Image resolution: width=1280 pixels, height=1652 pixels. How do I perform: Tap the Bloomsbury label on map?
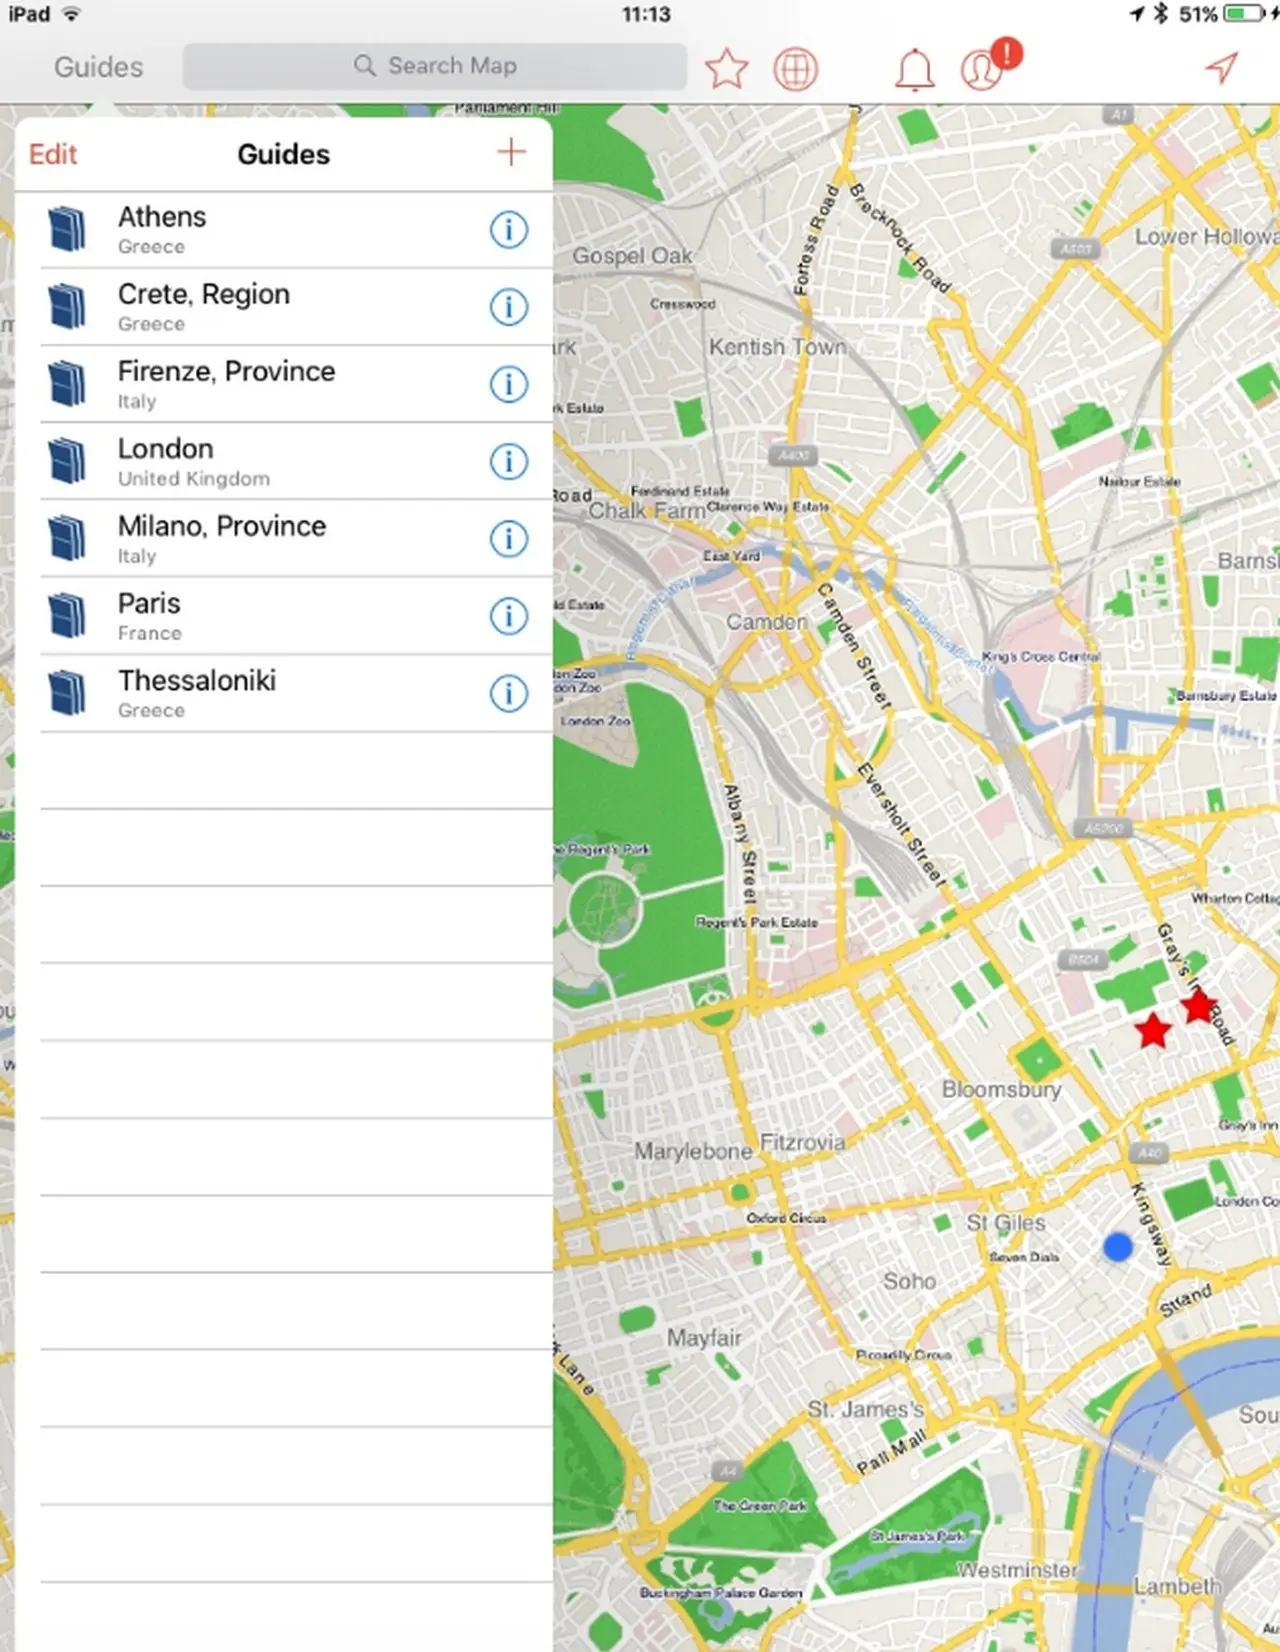pyautogui.click(x=1001, y=1090)
